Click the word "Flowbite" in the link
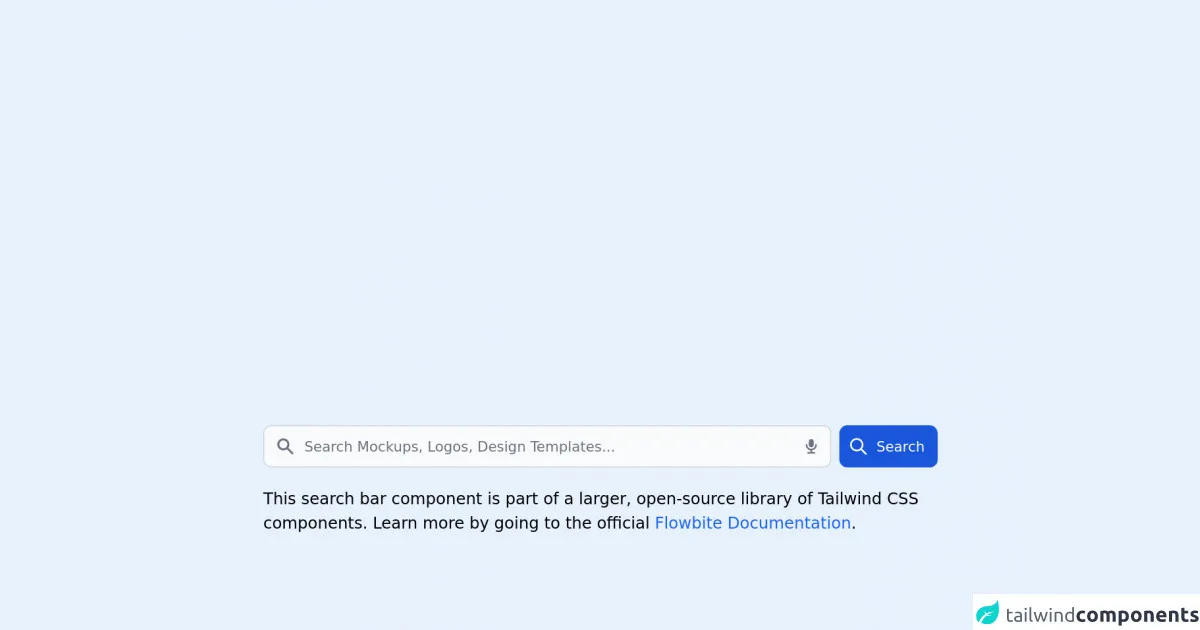Image resolution: width=1200 pixels, height=630 pixels. (x=688, y=523)
